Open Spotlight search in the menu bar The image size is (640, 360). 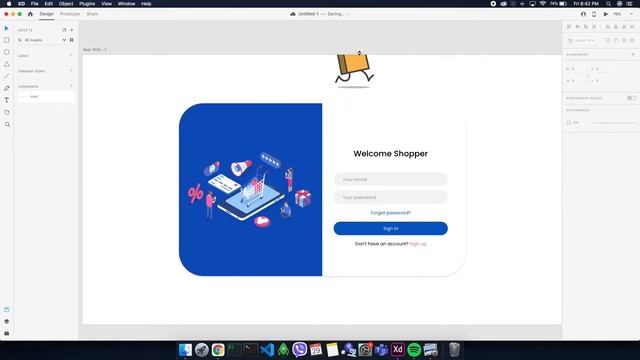click(609, 4)
